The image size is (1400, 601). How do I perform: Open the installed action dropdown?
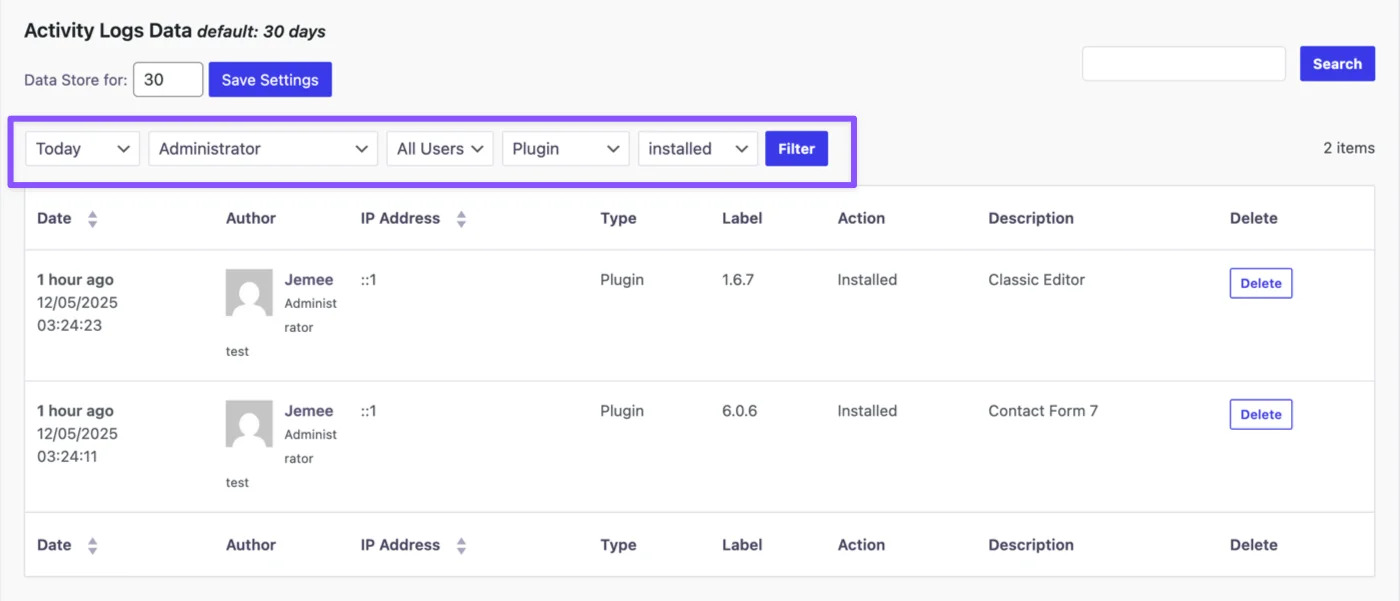click(697, 148)
